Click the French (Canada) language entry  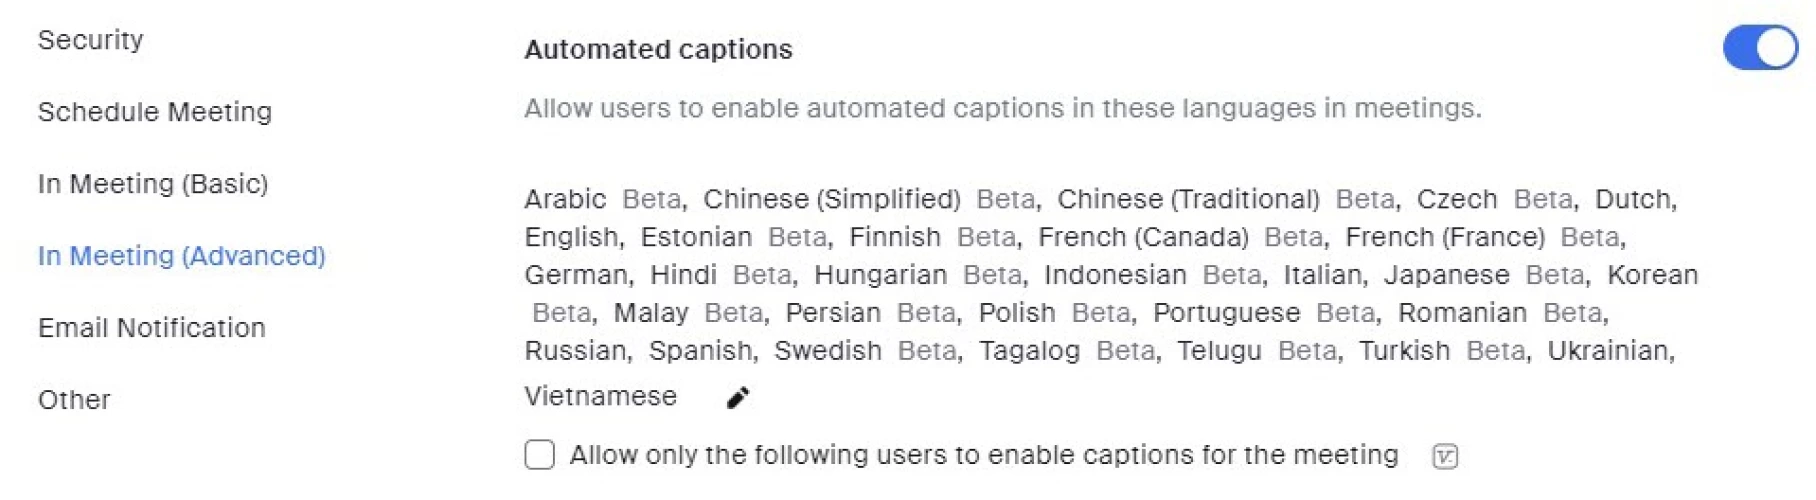pyautogui.click(x=1143, y=237)
